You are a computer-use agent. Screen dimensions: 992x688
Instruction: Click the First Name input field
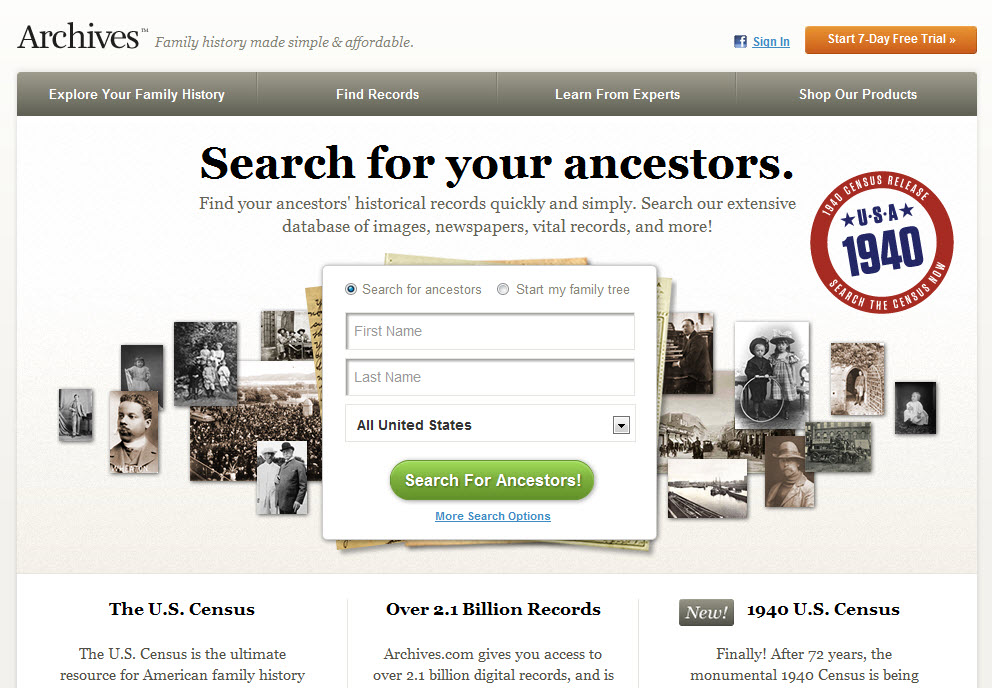[490, 331]
